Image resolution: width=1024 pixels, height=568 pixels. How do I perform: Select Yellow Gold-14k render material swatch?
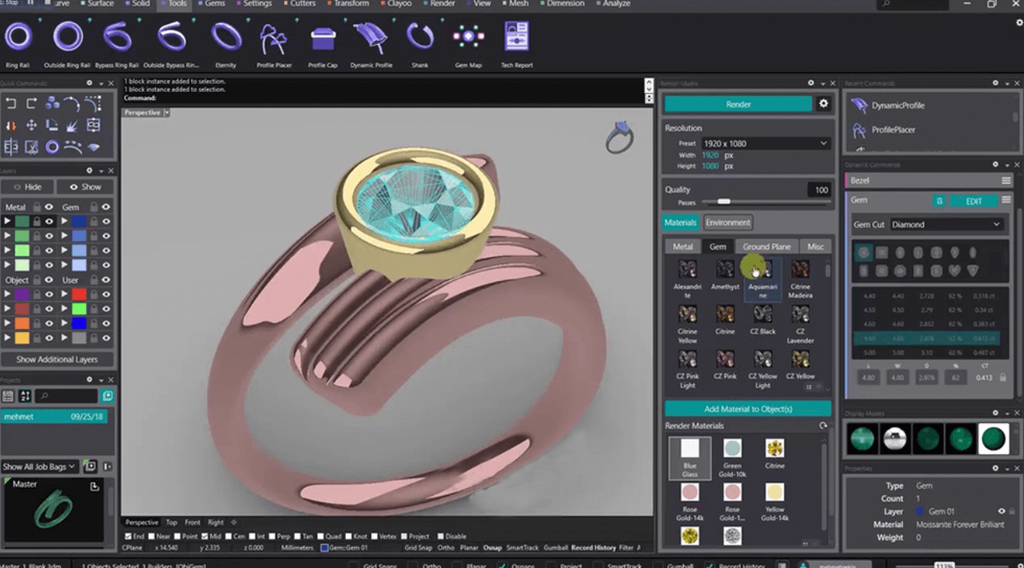(x=775, y=501)
